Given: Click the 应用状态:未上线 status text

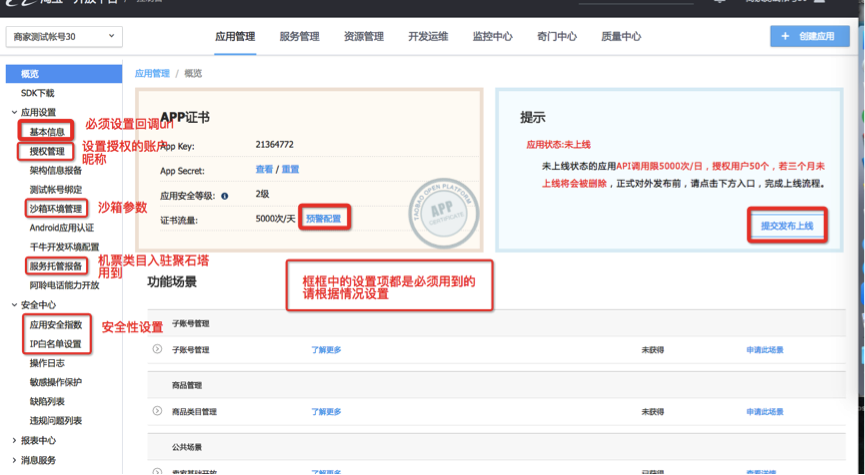Looking at the screenshot, I should (x=558, y=145).
